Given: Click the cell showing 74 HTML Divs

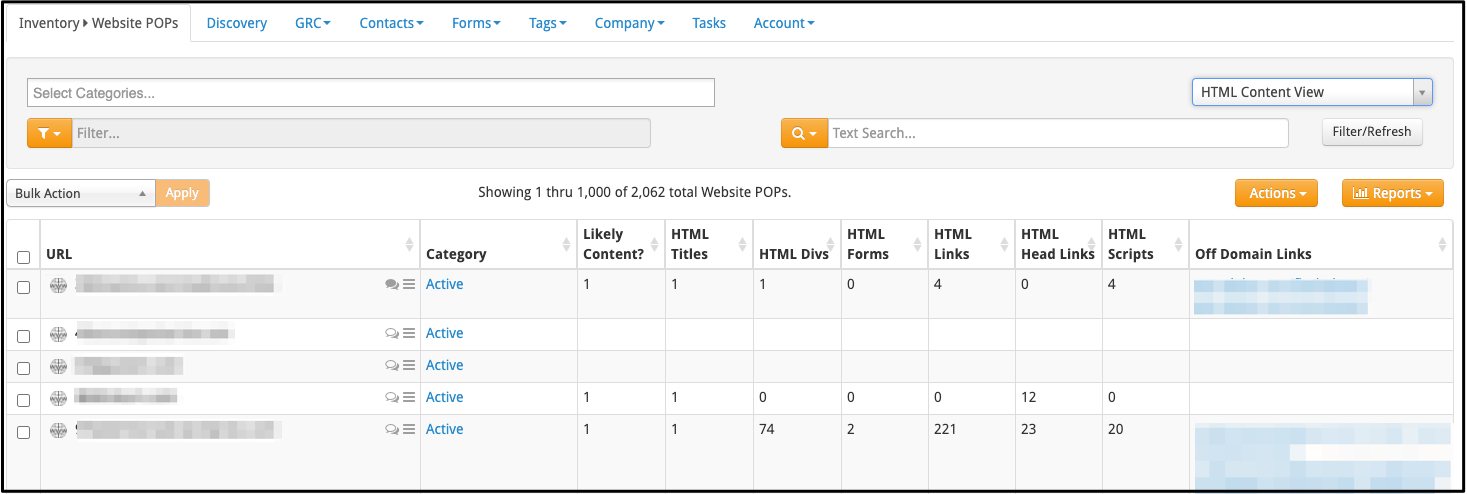Looking at the screenshot, I should pyautogui.click(x=796, y=453).
